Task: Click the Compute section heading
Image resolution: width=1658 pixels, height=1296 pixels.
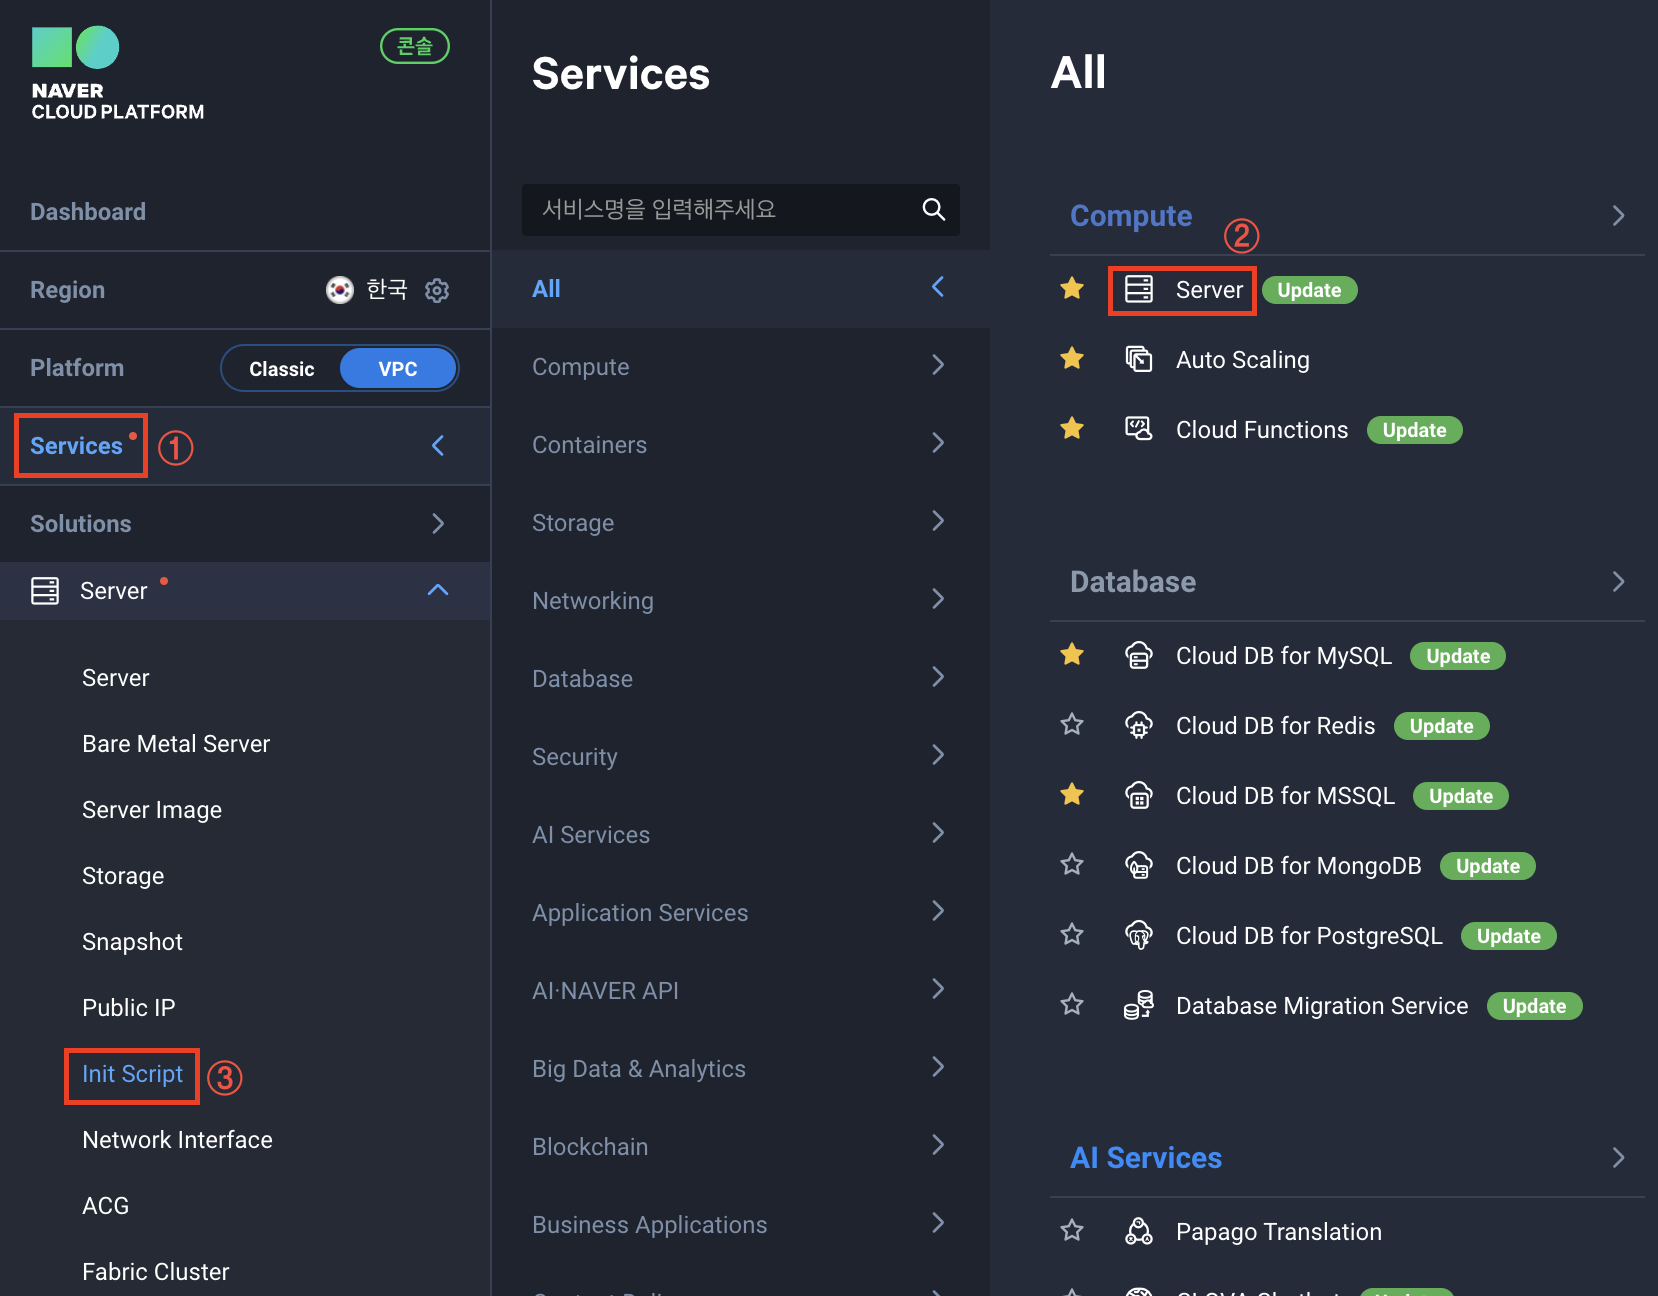Action: (x=1131, y=216)
